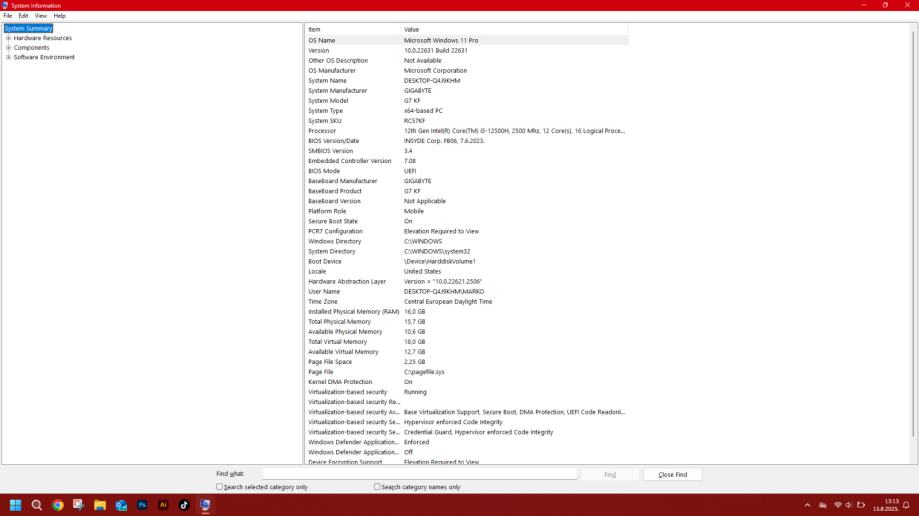This screenshot has width=919, height=516.
Task: Select System Information taskbar icon
Action: [x=205, y=505]
